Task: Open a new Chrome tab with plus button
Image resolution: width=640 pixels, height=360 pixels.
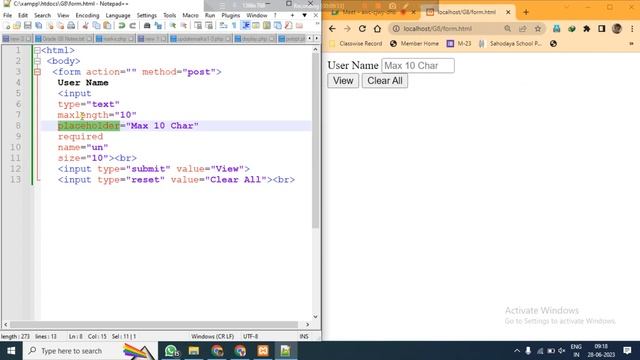Action: coord(526,12)
